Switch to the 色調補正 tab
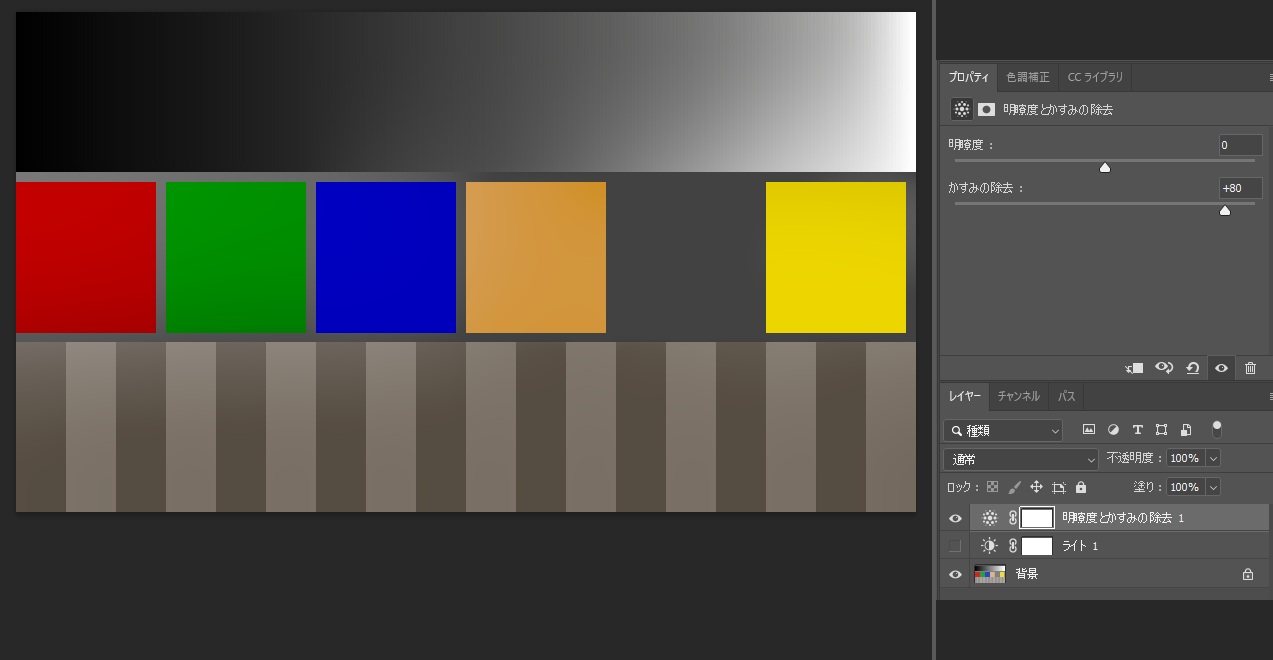 click(1028, 77)
